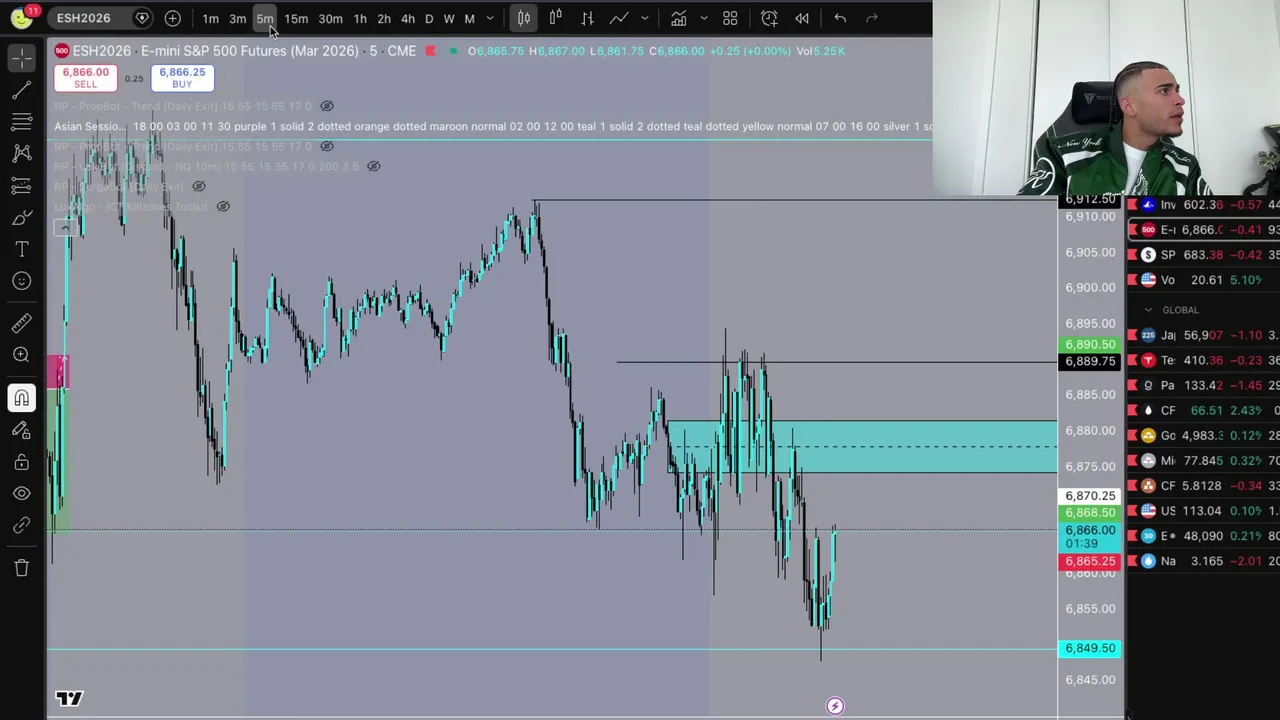Redo the last chart action

point(872,18)
